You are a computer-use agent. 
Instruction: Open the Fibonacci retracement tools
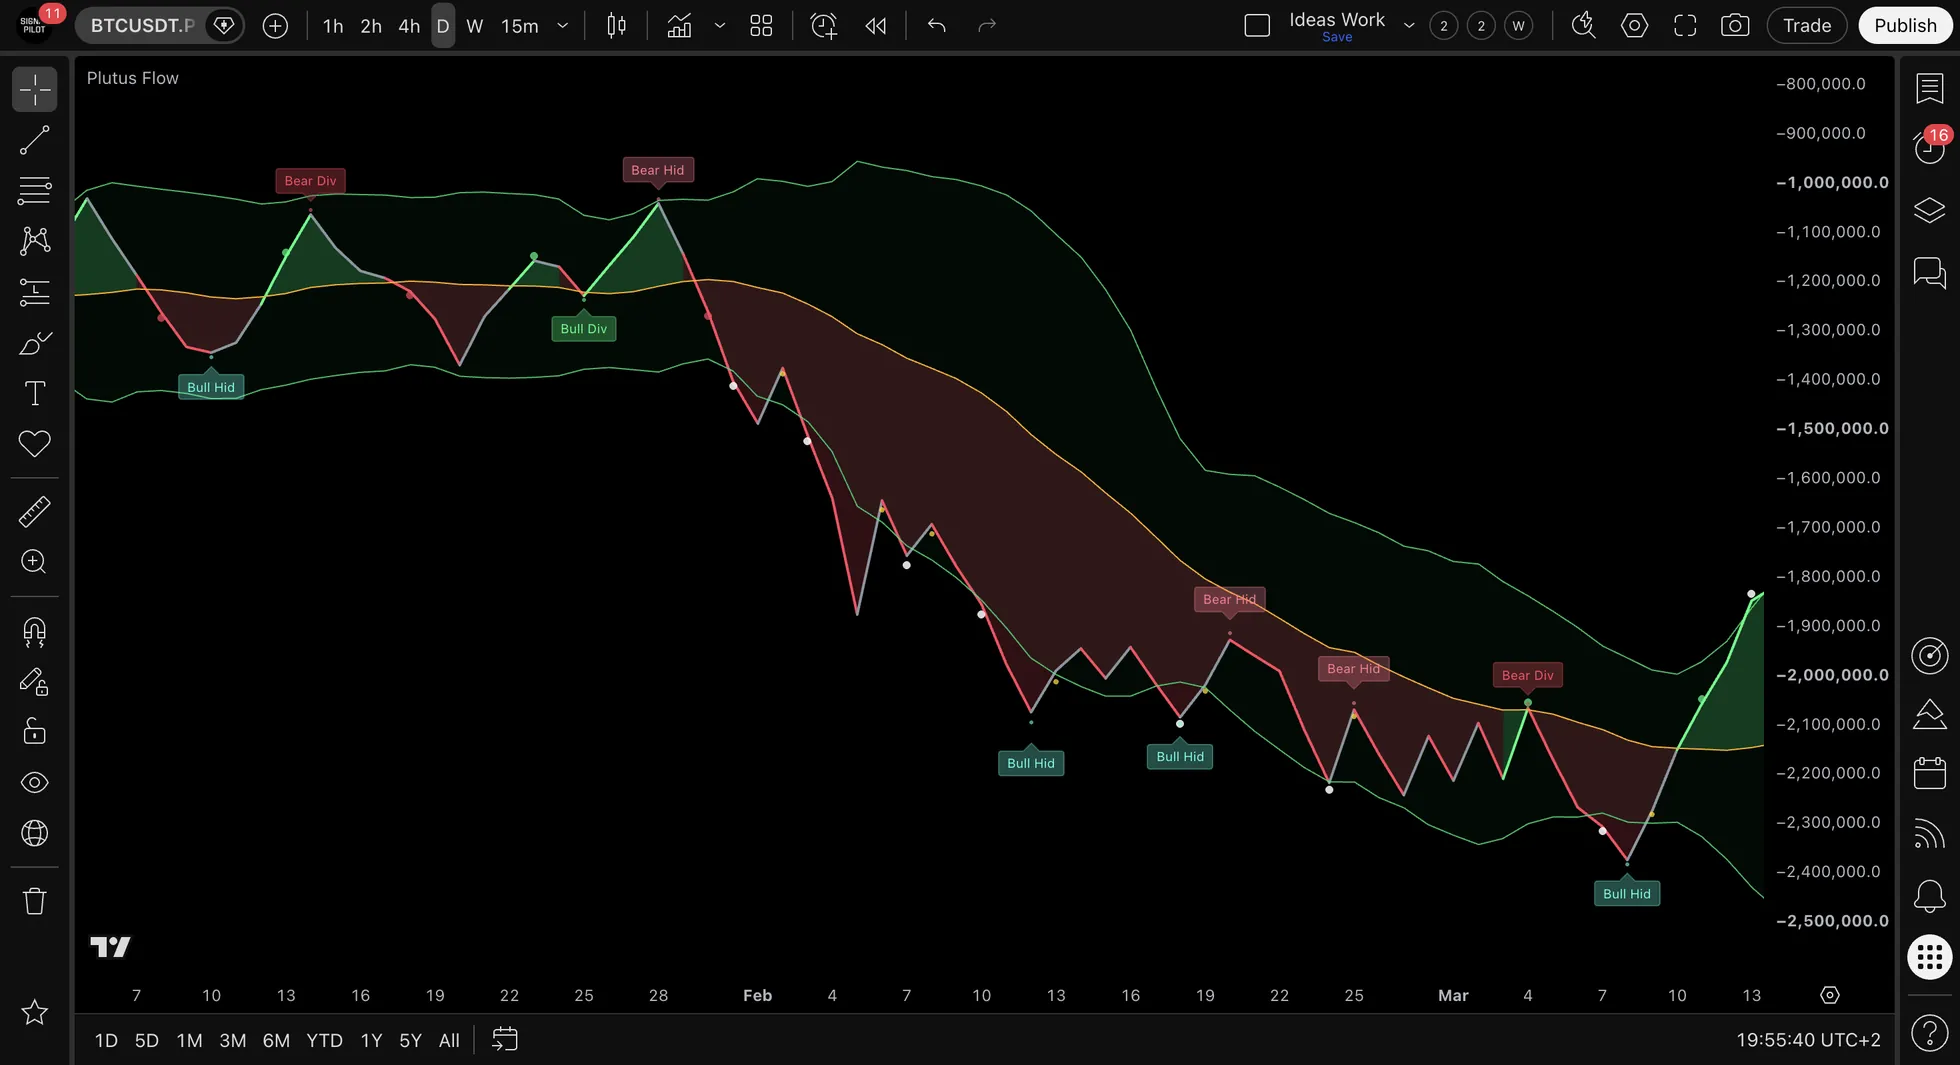coord(35,190)
